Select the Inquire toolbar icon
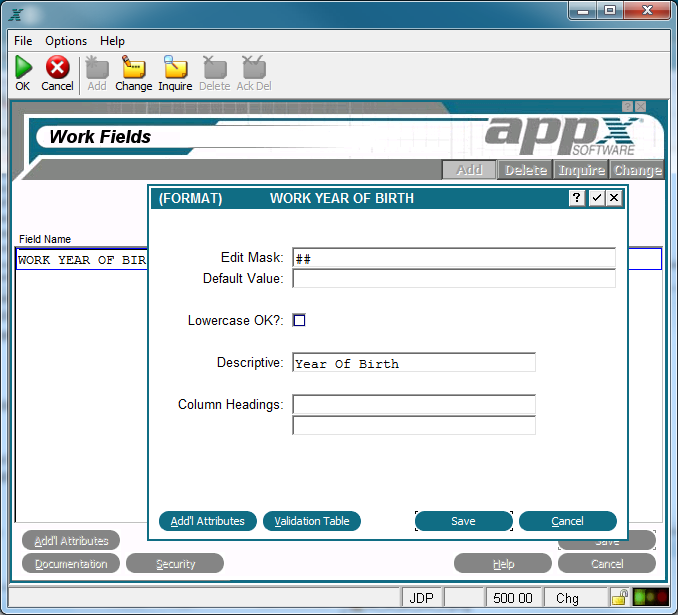This screenshot has width=678, height=615. (x=175, y=67)
